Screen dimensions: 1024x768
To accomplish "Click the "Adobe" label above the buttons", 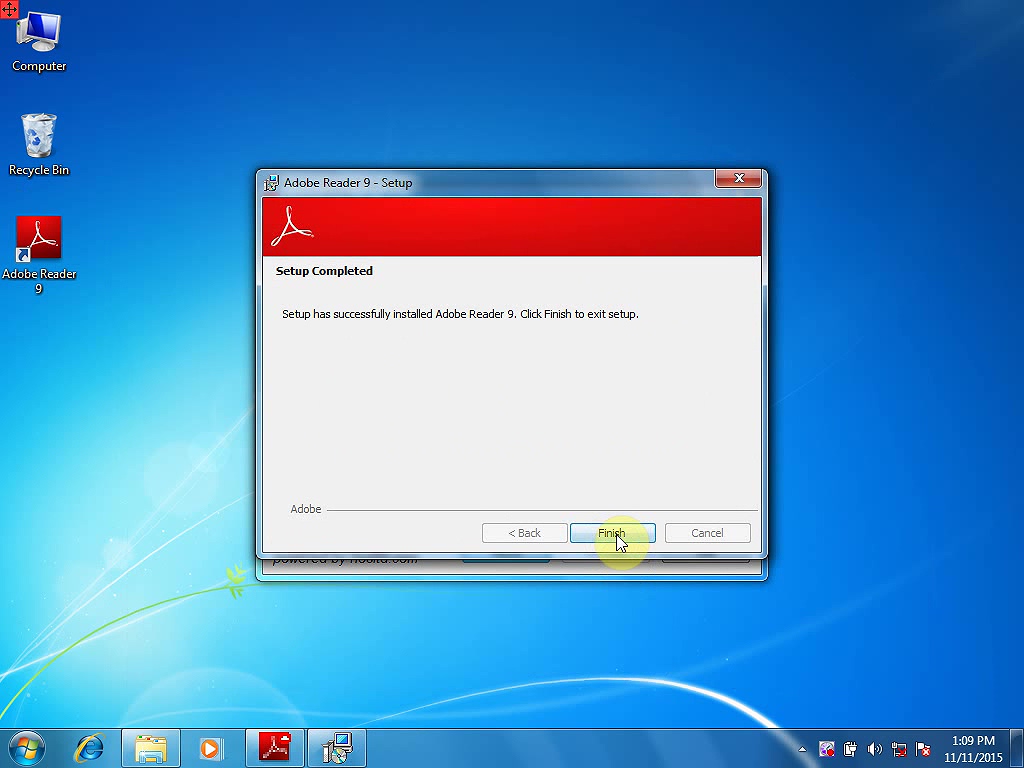I will (x=306, y=509).
